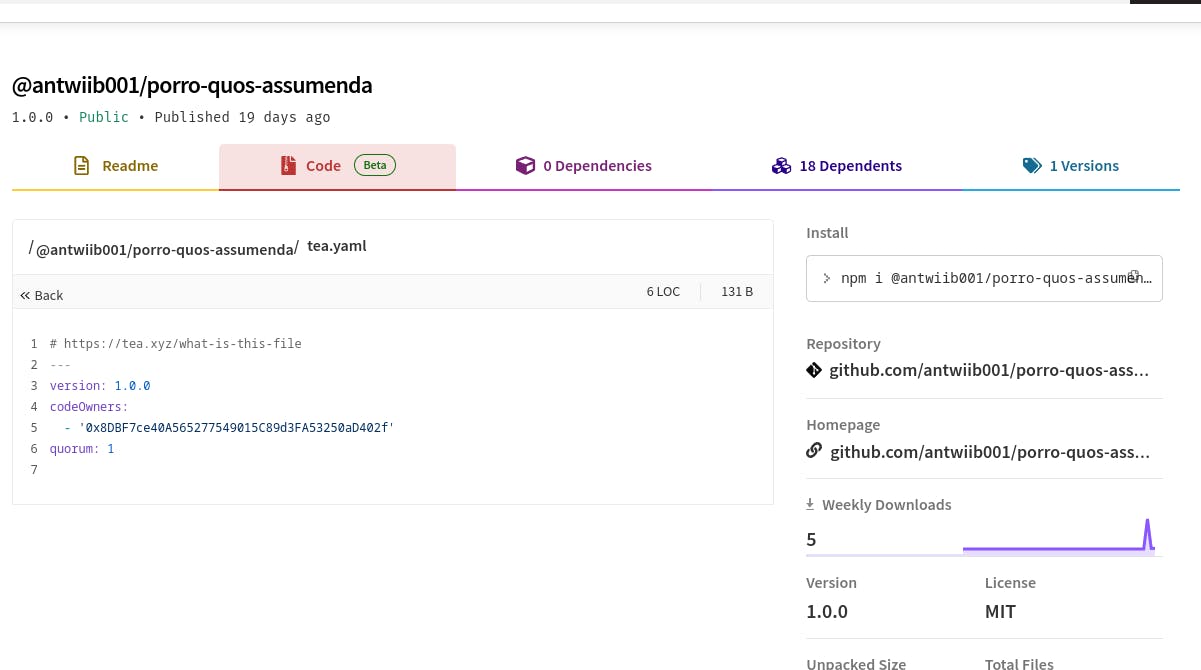Navigate to @antwiib001/porro-quos-assumenda breadcrumb folder
The height and width of the screenshot is (670, 1201).
(166, 249)
